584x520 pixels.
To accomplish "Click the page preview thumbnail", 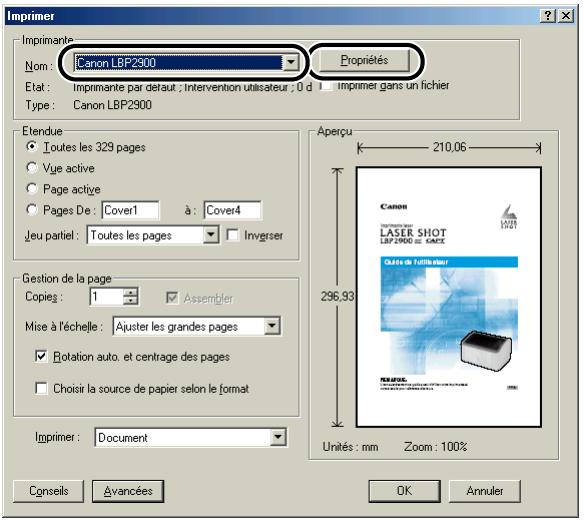I will [449, 297].
